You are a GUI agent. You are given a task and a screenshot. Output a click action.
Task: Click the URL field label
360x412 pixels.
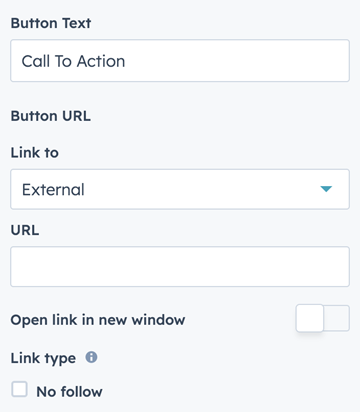pos(25,230)
